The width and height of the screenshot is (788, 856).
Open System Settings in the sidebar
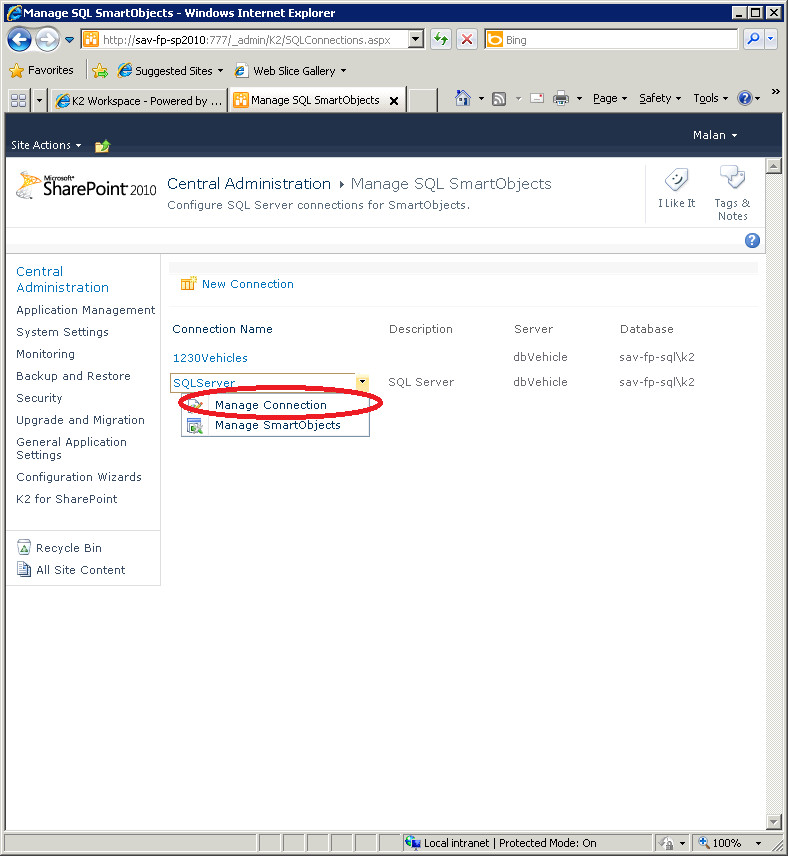(x=62, y=332)
